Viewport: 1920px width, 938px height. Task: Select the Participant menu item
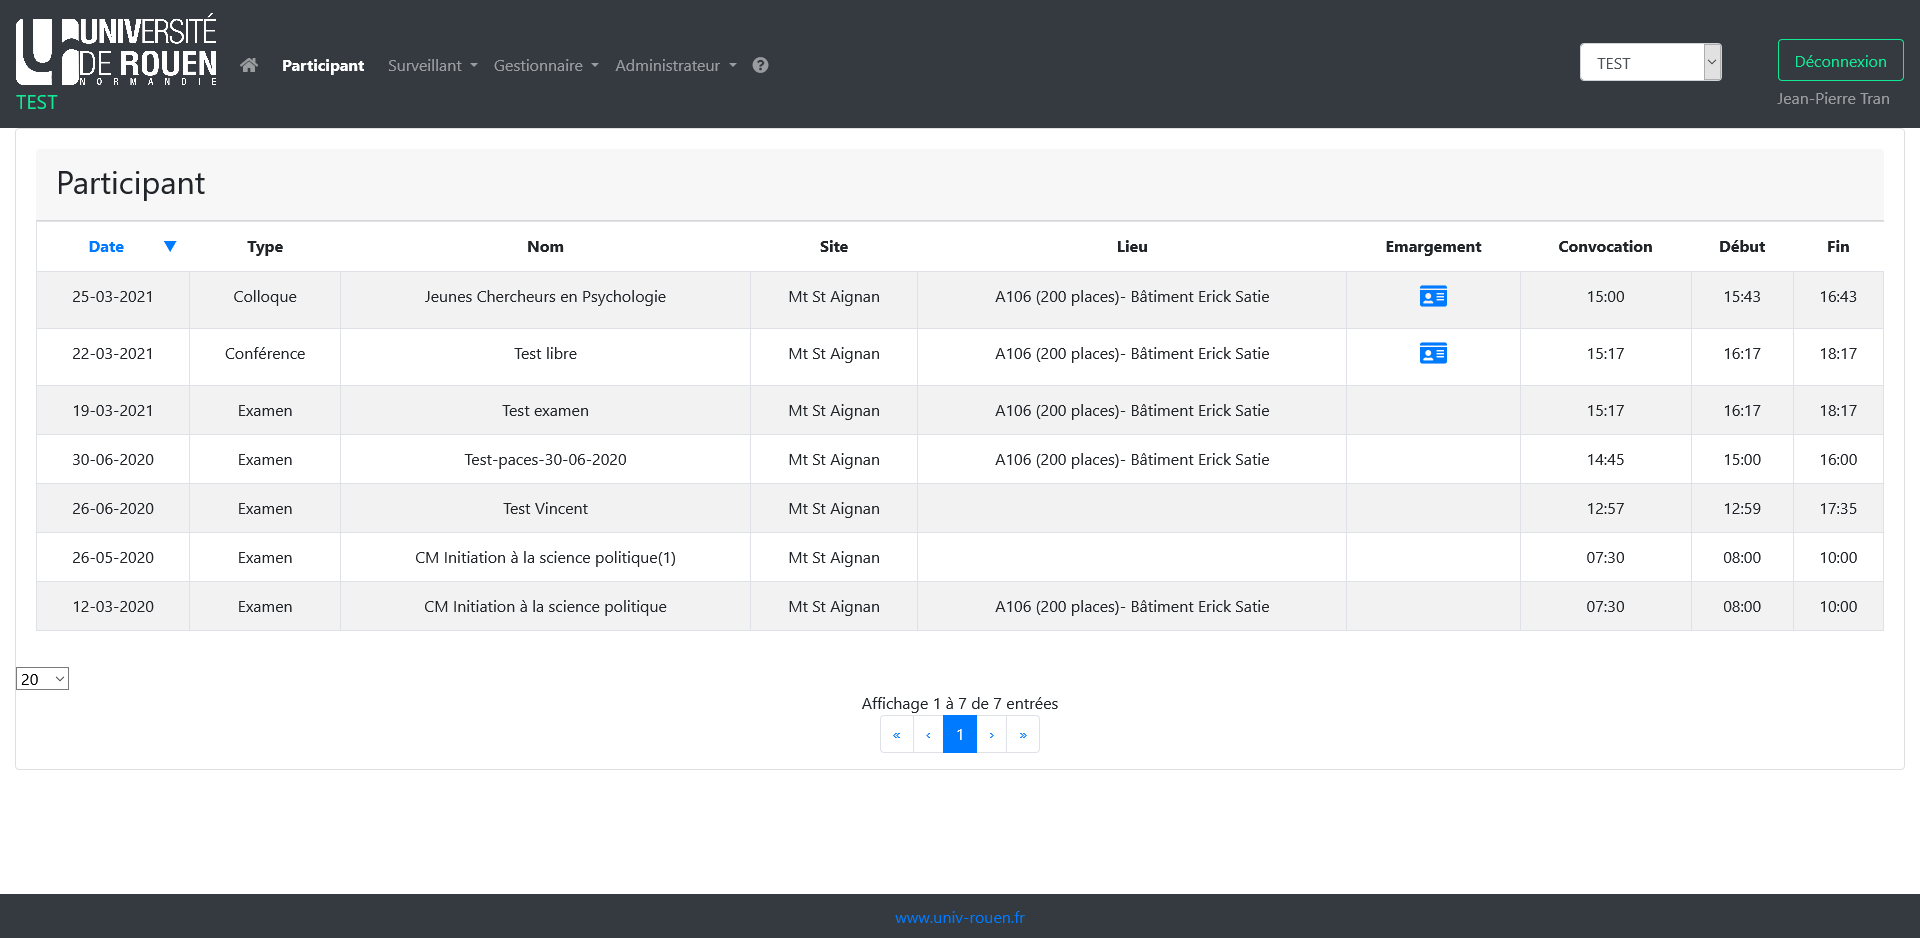(322, 65)
